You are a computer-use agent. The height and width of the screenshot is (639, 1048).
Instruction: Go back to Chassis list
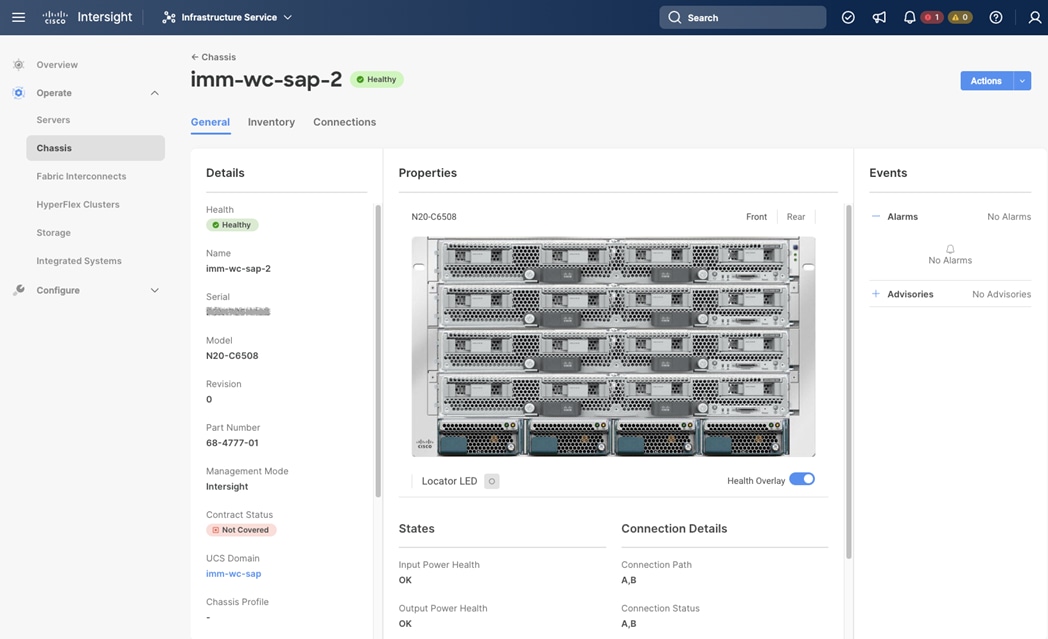coord(213,57)
